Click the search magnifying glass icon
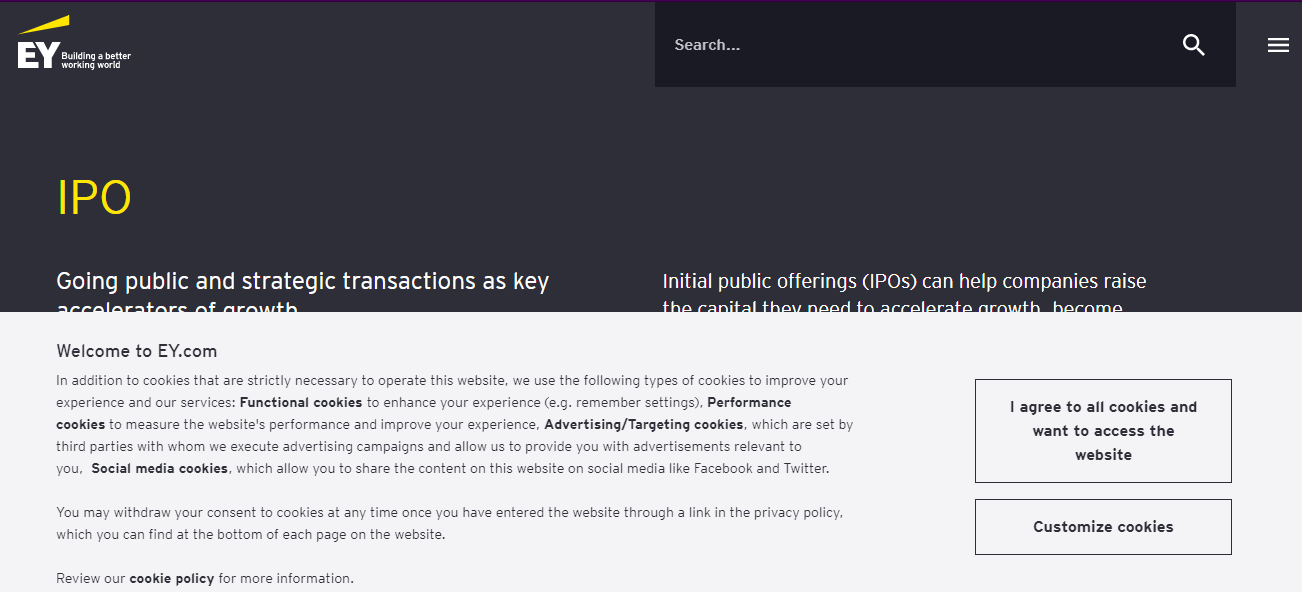This screenshot has width=1302, height=592. point(1193,45)
